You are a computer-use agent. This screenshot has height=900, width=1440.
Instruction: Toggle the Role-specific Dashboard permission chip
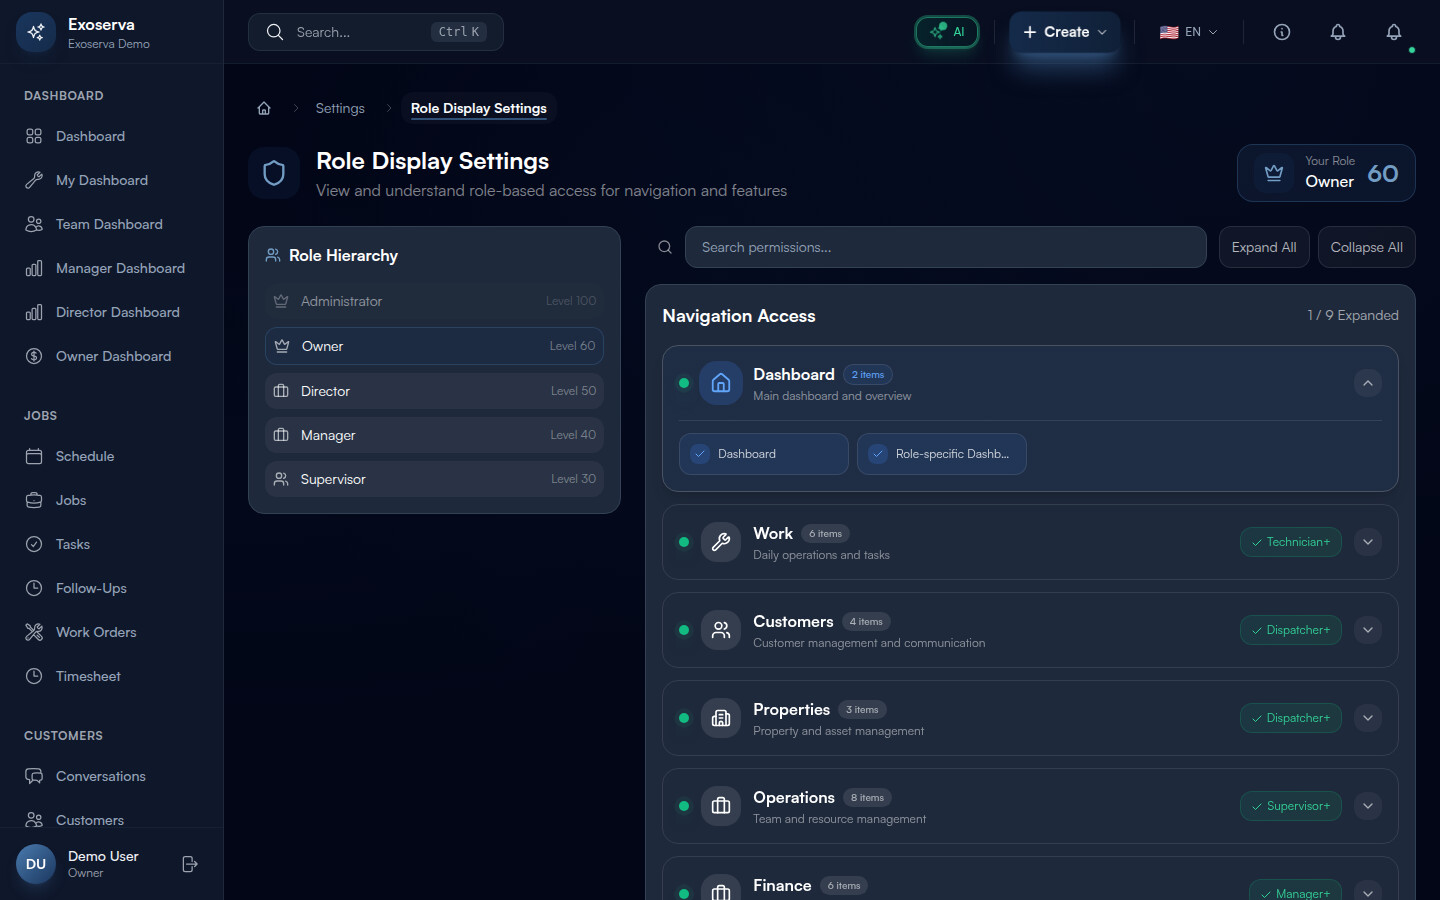click(941, 454)
